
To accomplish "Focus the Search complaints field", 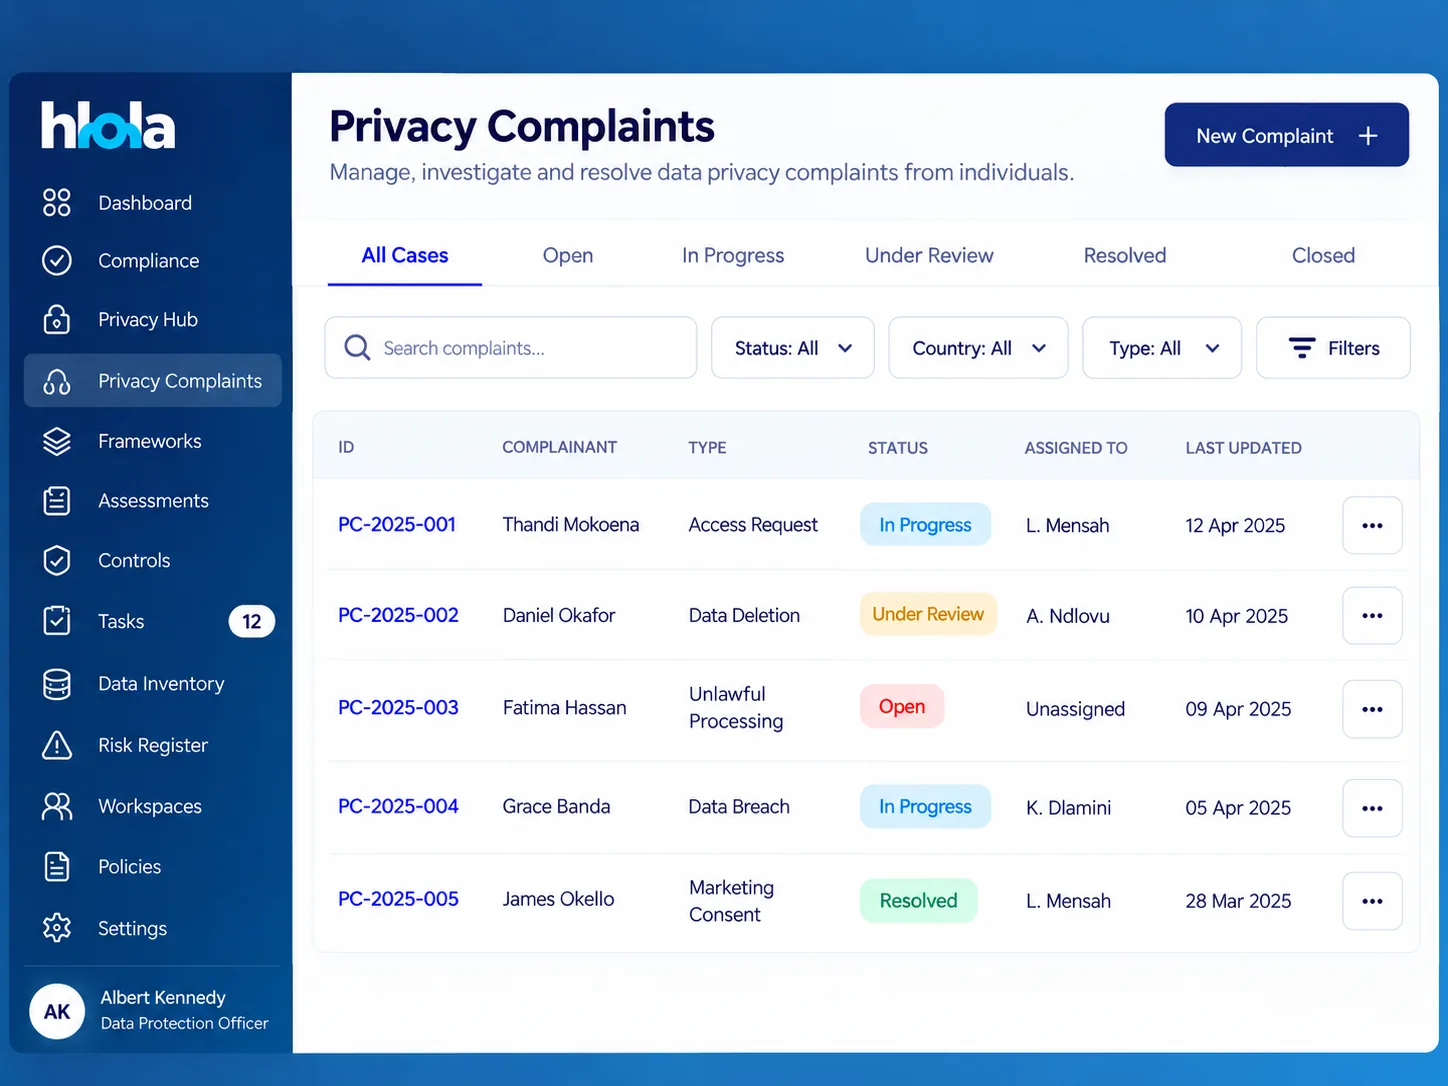I will pos(511,348).
